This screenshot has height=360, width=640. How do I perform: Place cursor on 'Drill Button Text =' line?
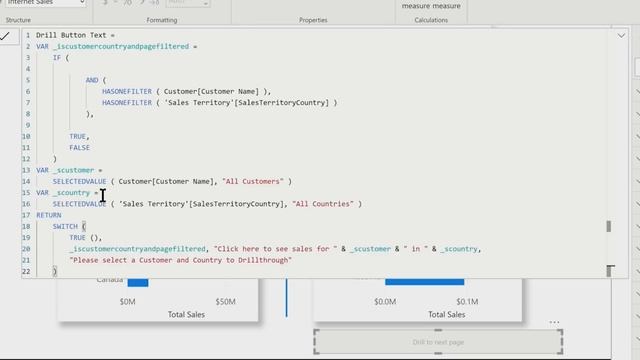coord(75,35)
